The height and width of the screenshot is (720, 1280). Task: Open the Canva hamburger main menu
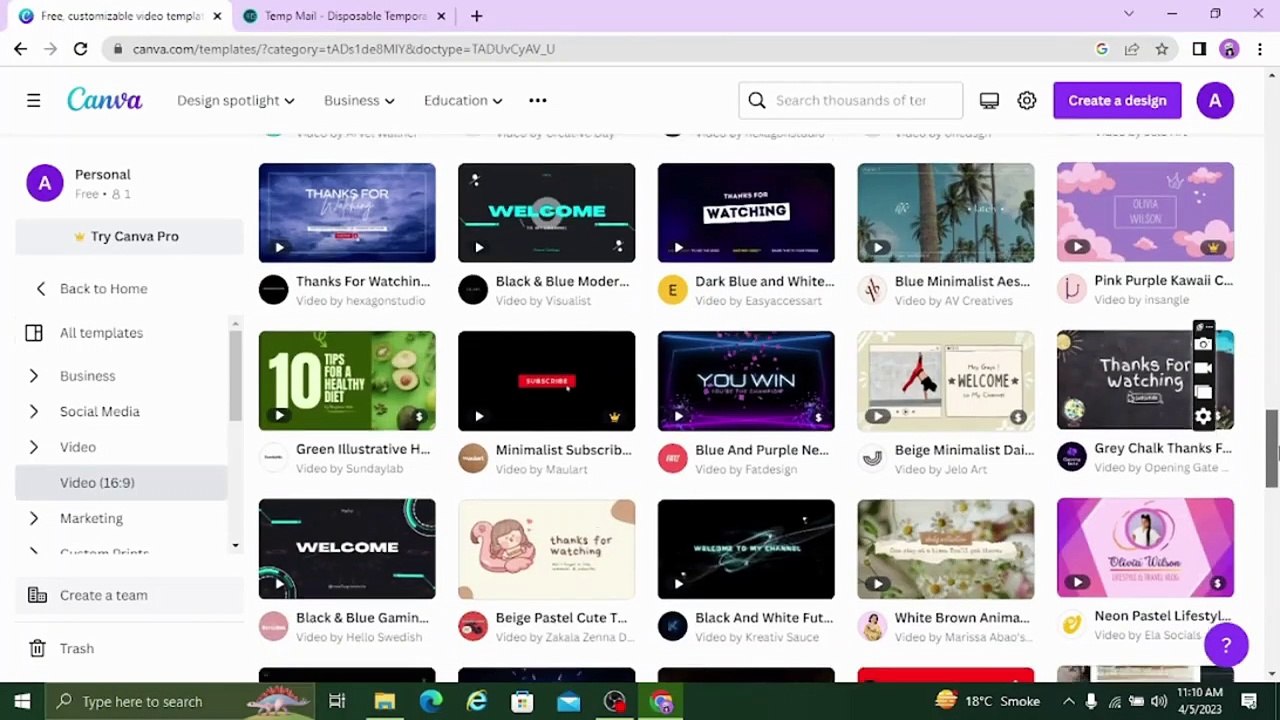coord(33,100)
